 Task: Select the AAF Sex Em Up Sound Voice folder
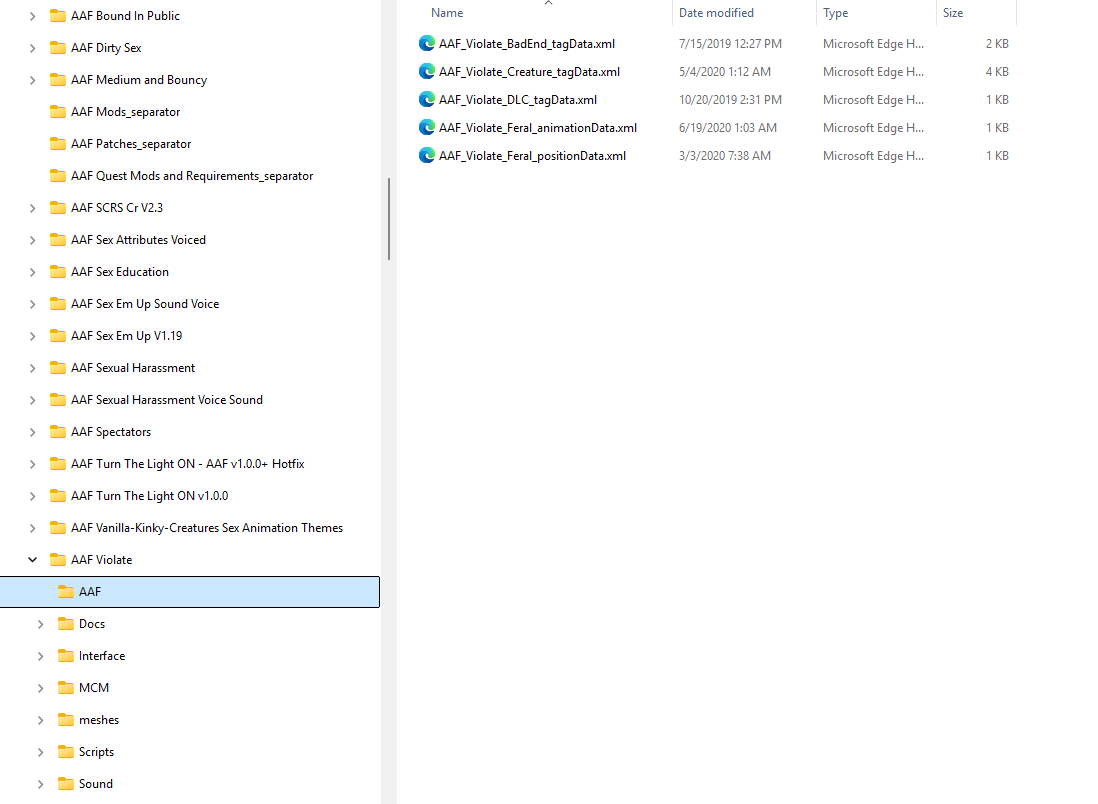click(145, 304)
